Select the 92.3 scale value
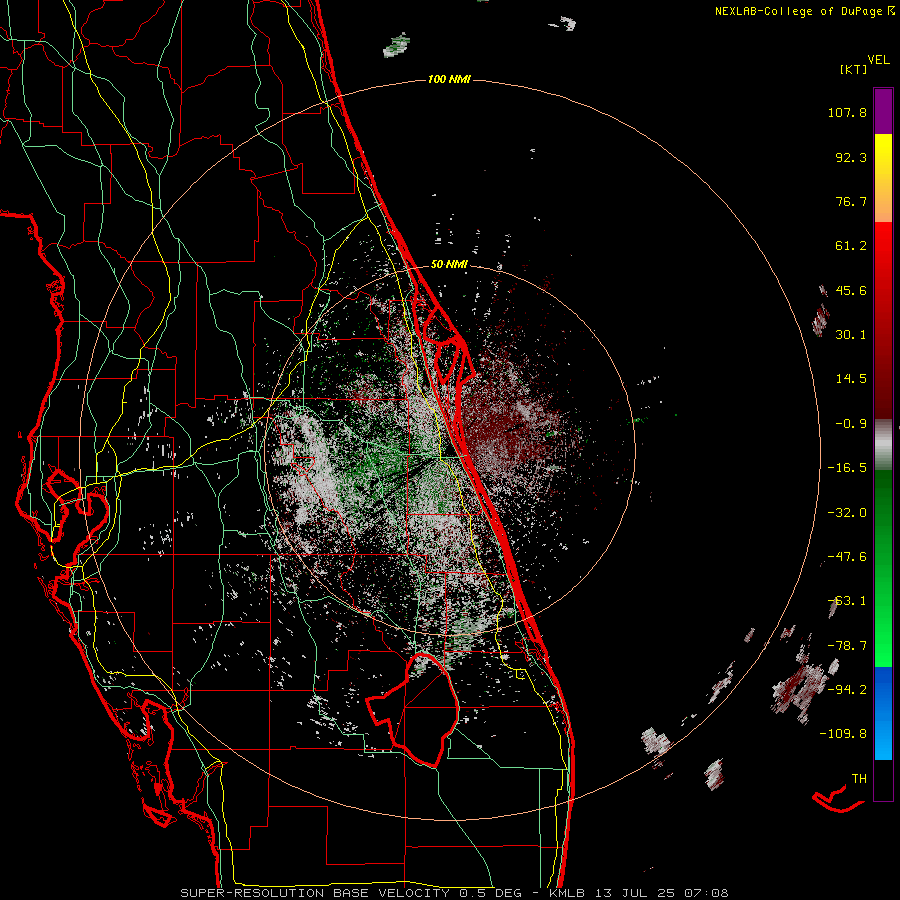 click(x=851, y=157)
